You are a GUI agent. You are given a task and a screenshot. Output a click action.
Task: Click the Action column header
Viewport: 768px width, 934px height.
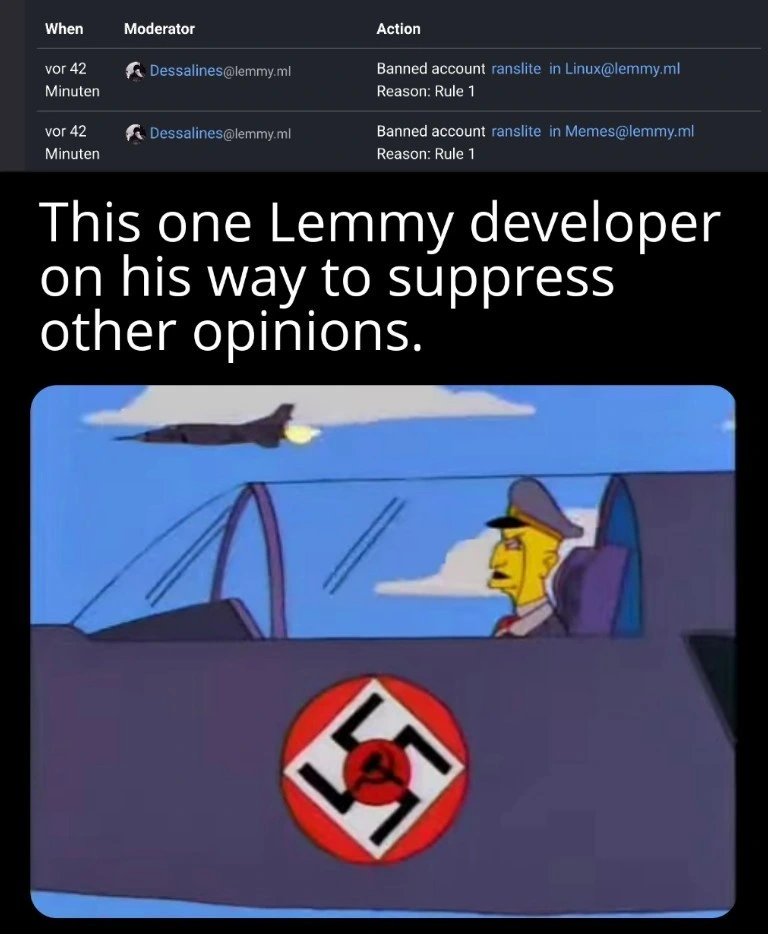pos(399,29)
